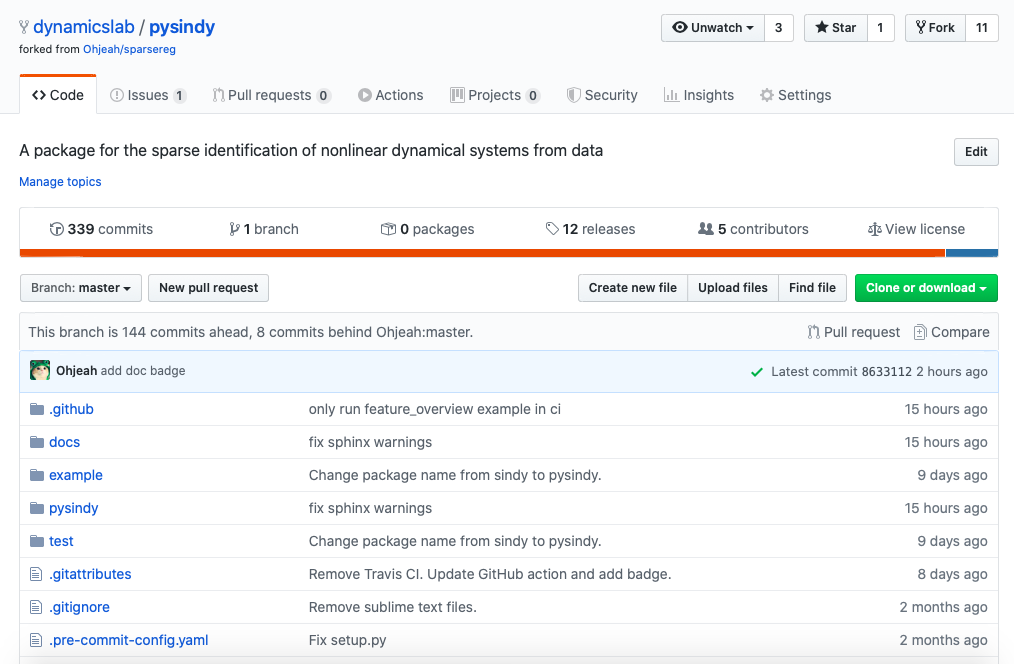Switch to the Code tab
Image resolution: width=1014 pixels, height=664 pixels.
pyautogui.click(x=58, y=95)
